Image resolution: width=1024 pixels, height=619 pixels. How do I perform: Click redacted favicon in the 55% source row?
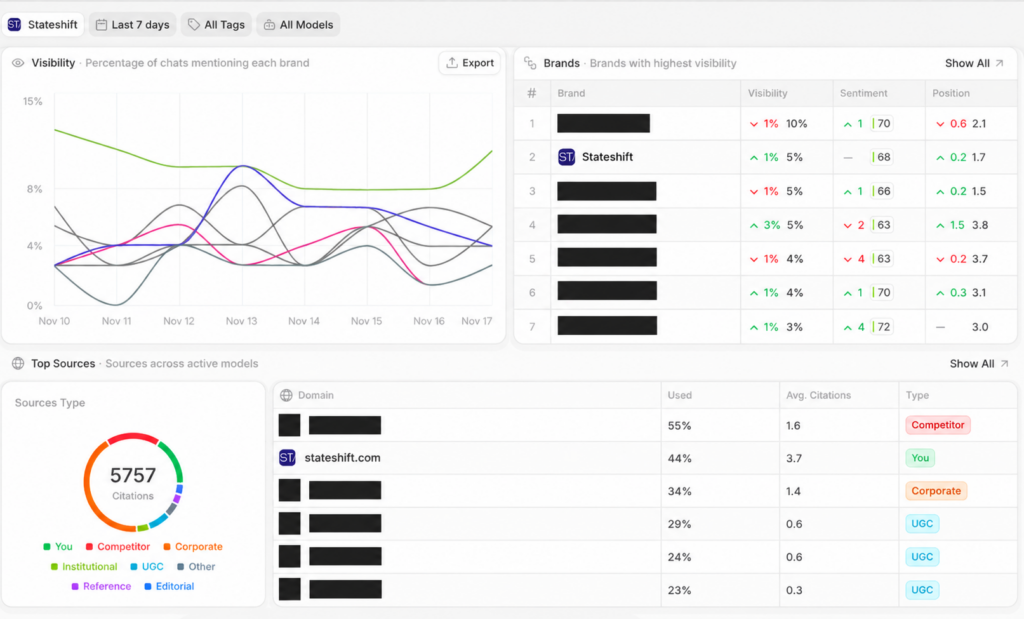pos(289,425)
